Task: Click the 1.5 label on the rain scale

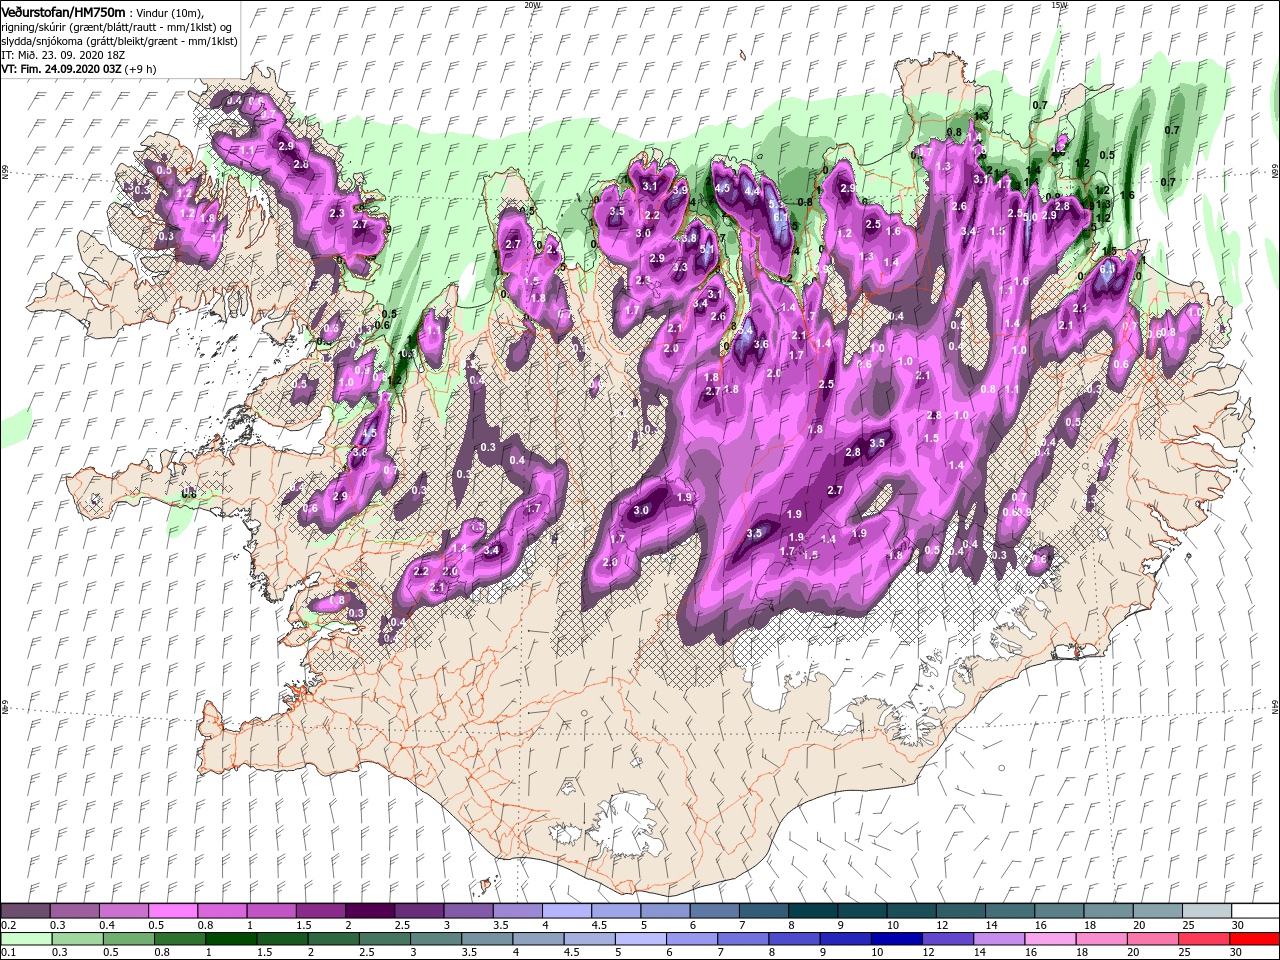Action: 265,952
